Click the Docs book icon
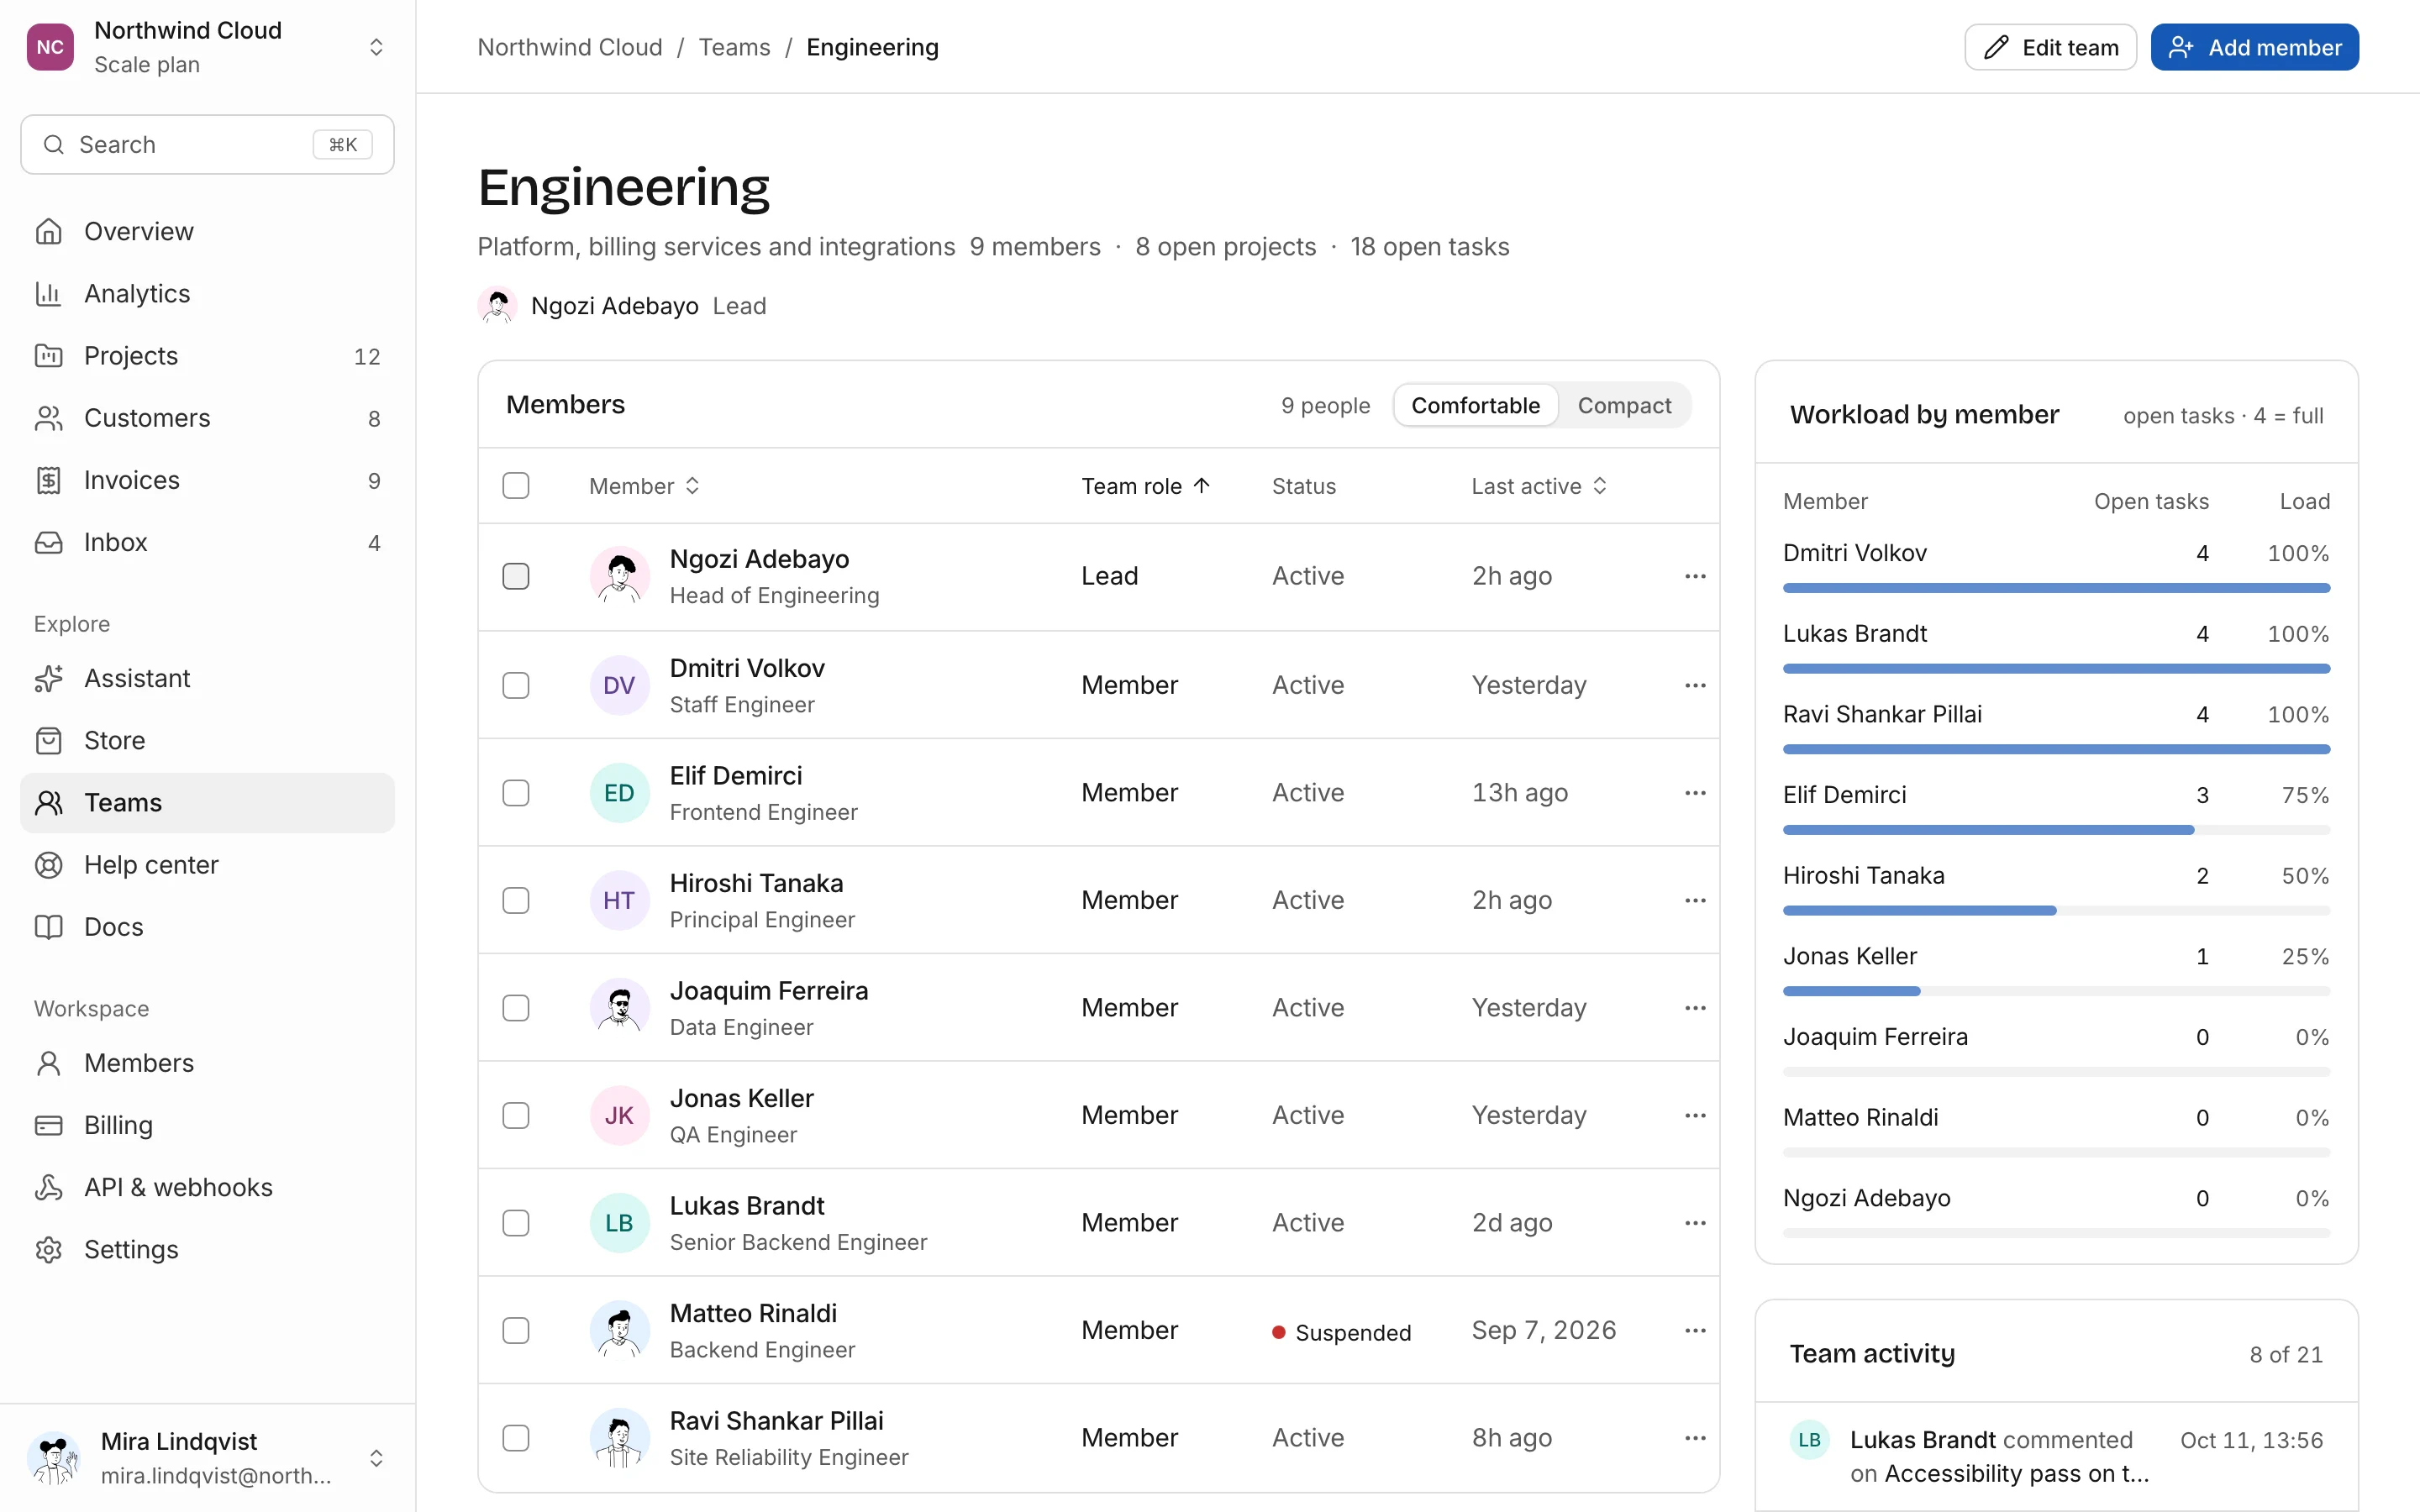 click(x=48, y=927)
